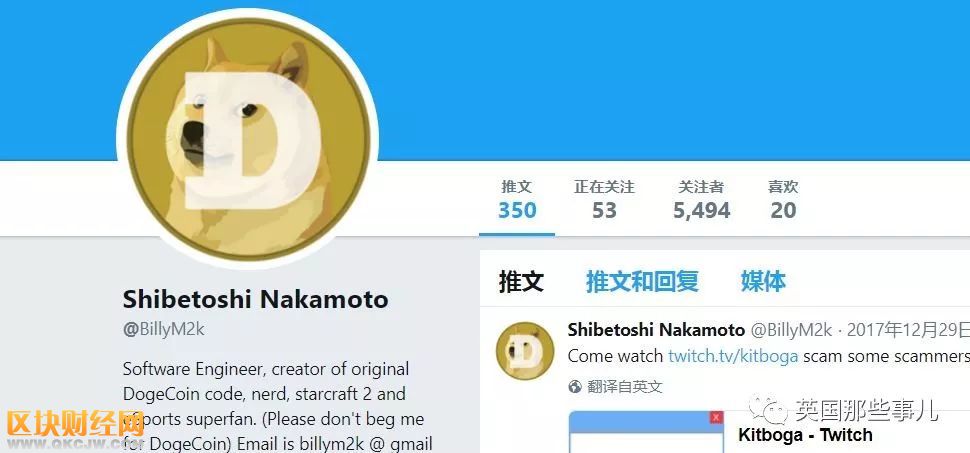Image resolution: width=970 pixels, height=453 pixels.
Task: Switch to the 媒体 timeline tab
Action: (763, 282)
